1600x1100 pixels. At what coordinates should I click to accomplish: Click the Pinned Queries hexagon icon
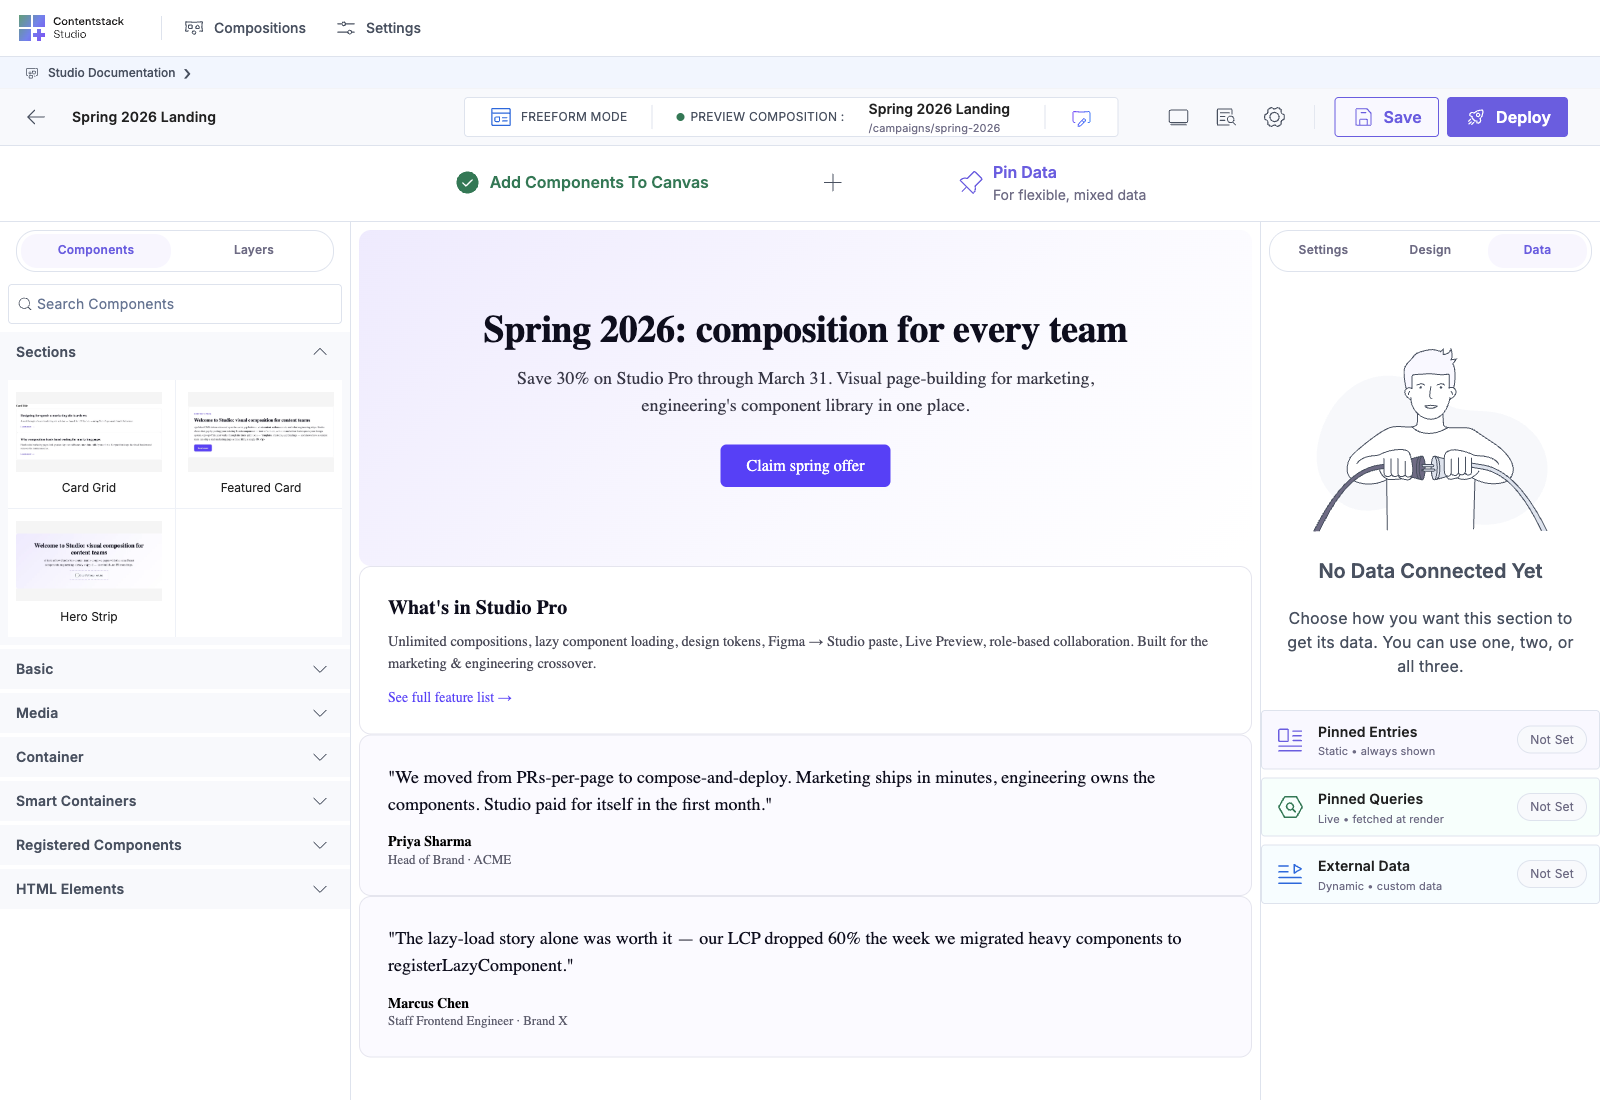point(1290,807)
